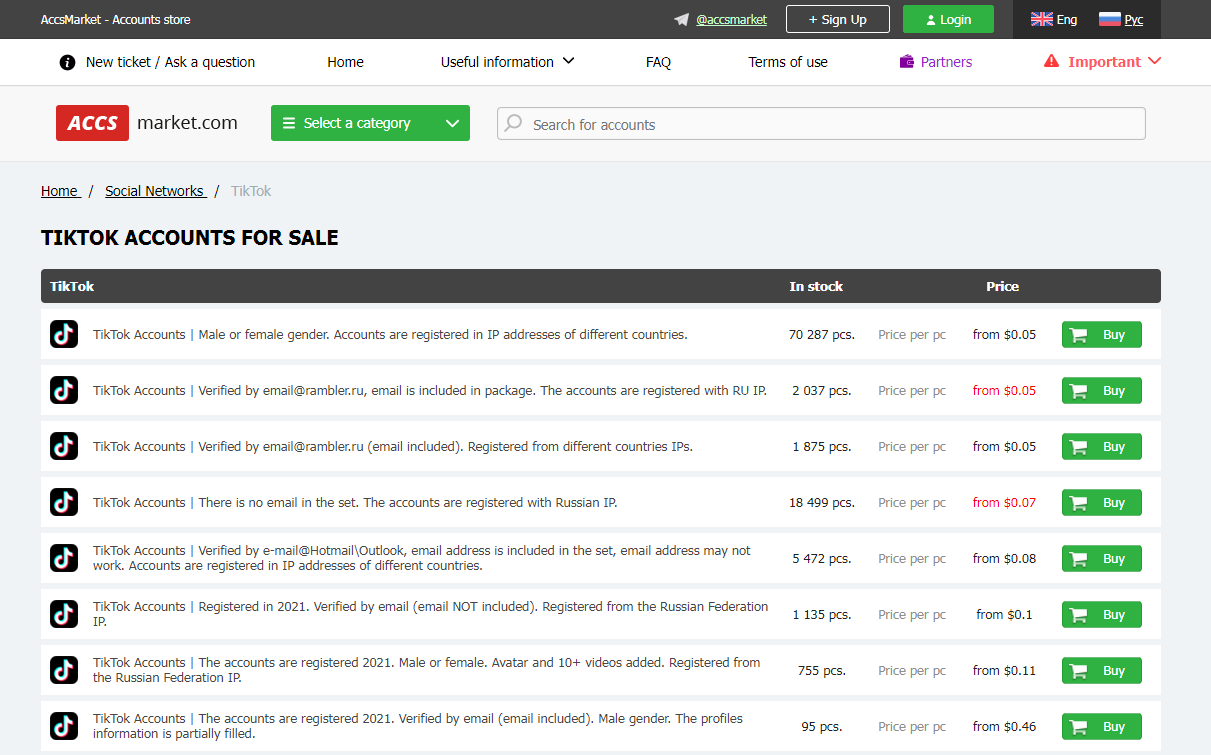1211x755 pixels.
Task: Click the stock count '18 499 pcs.'
Action: 822,502
